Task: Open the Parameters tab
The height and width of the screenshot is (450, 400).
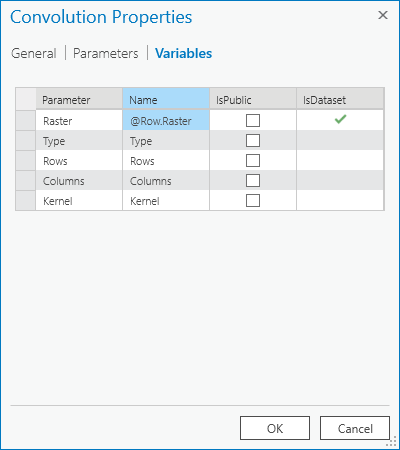Action: 105,53
